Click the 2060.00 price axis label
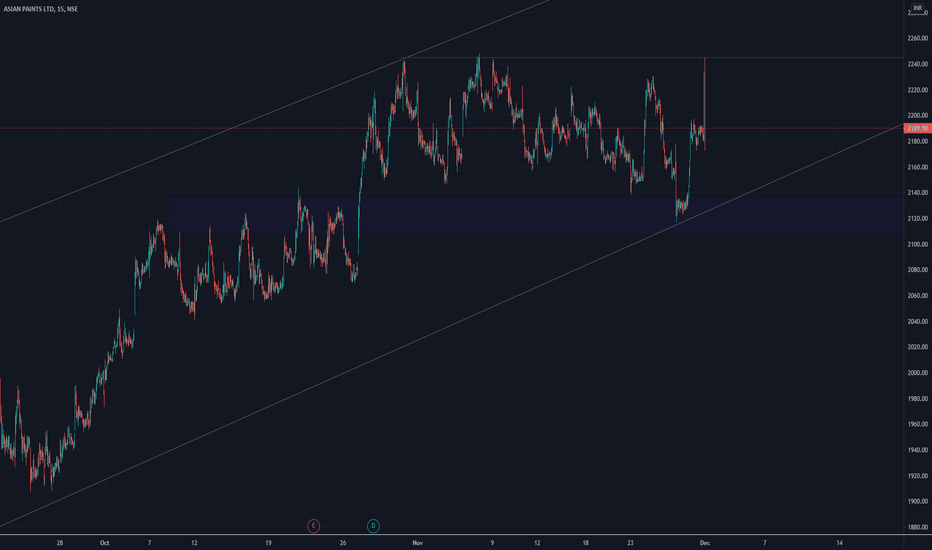 tap(918, 296)
